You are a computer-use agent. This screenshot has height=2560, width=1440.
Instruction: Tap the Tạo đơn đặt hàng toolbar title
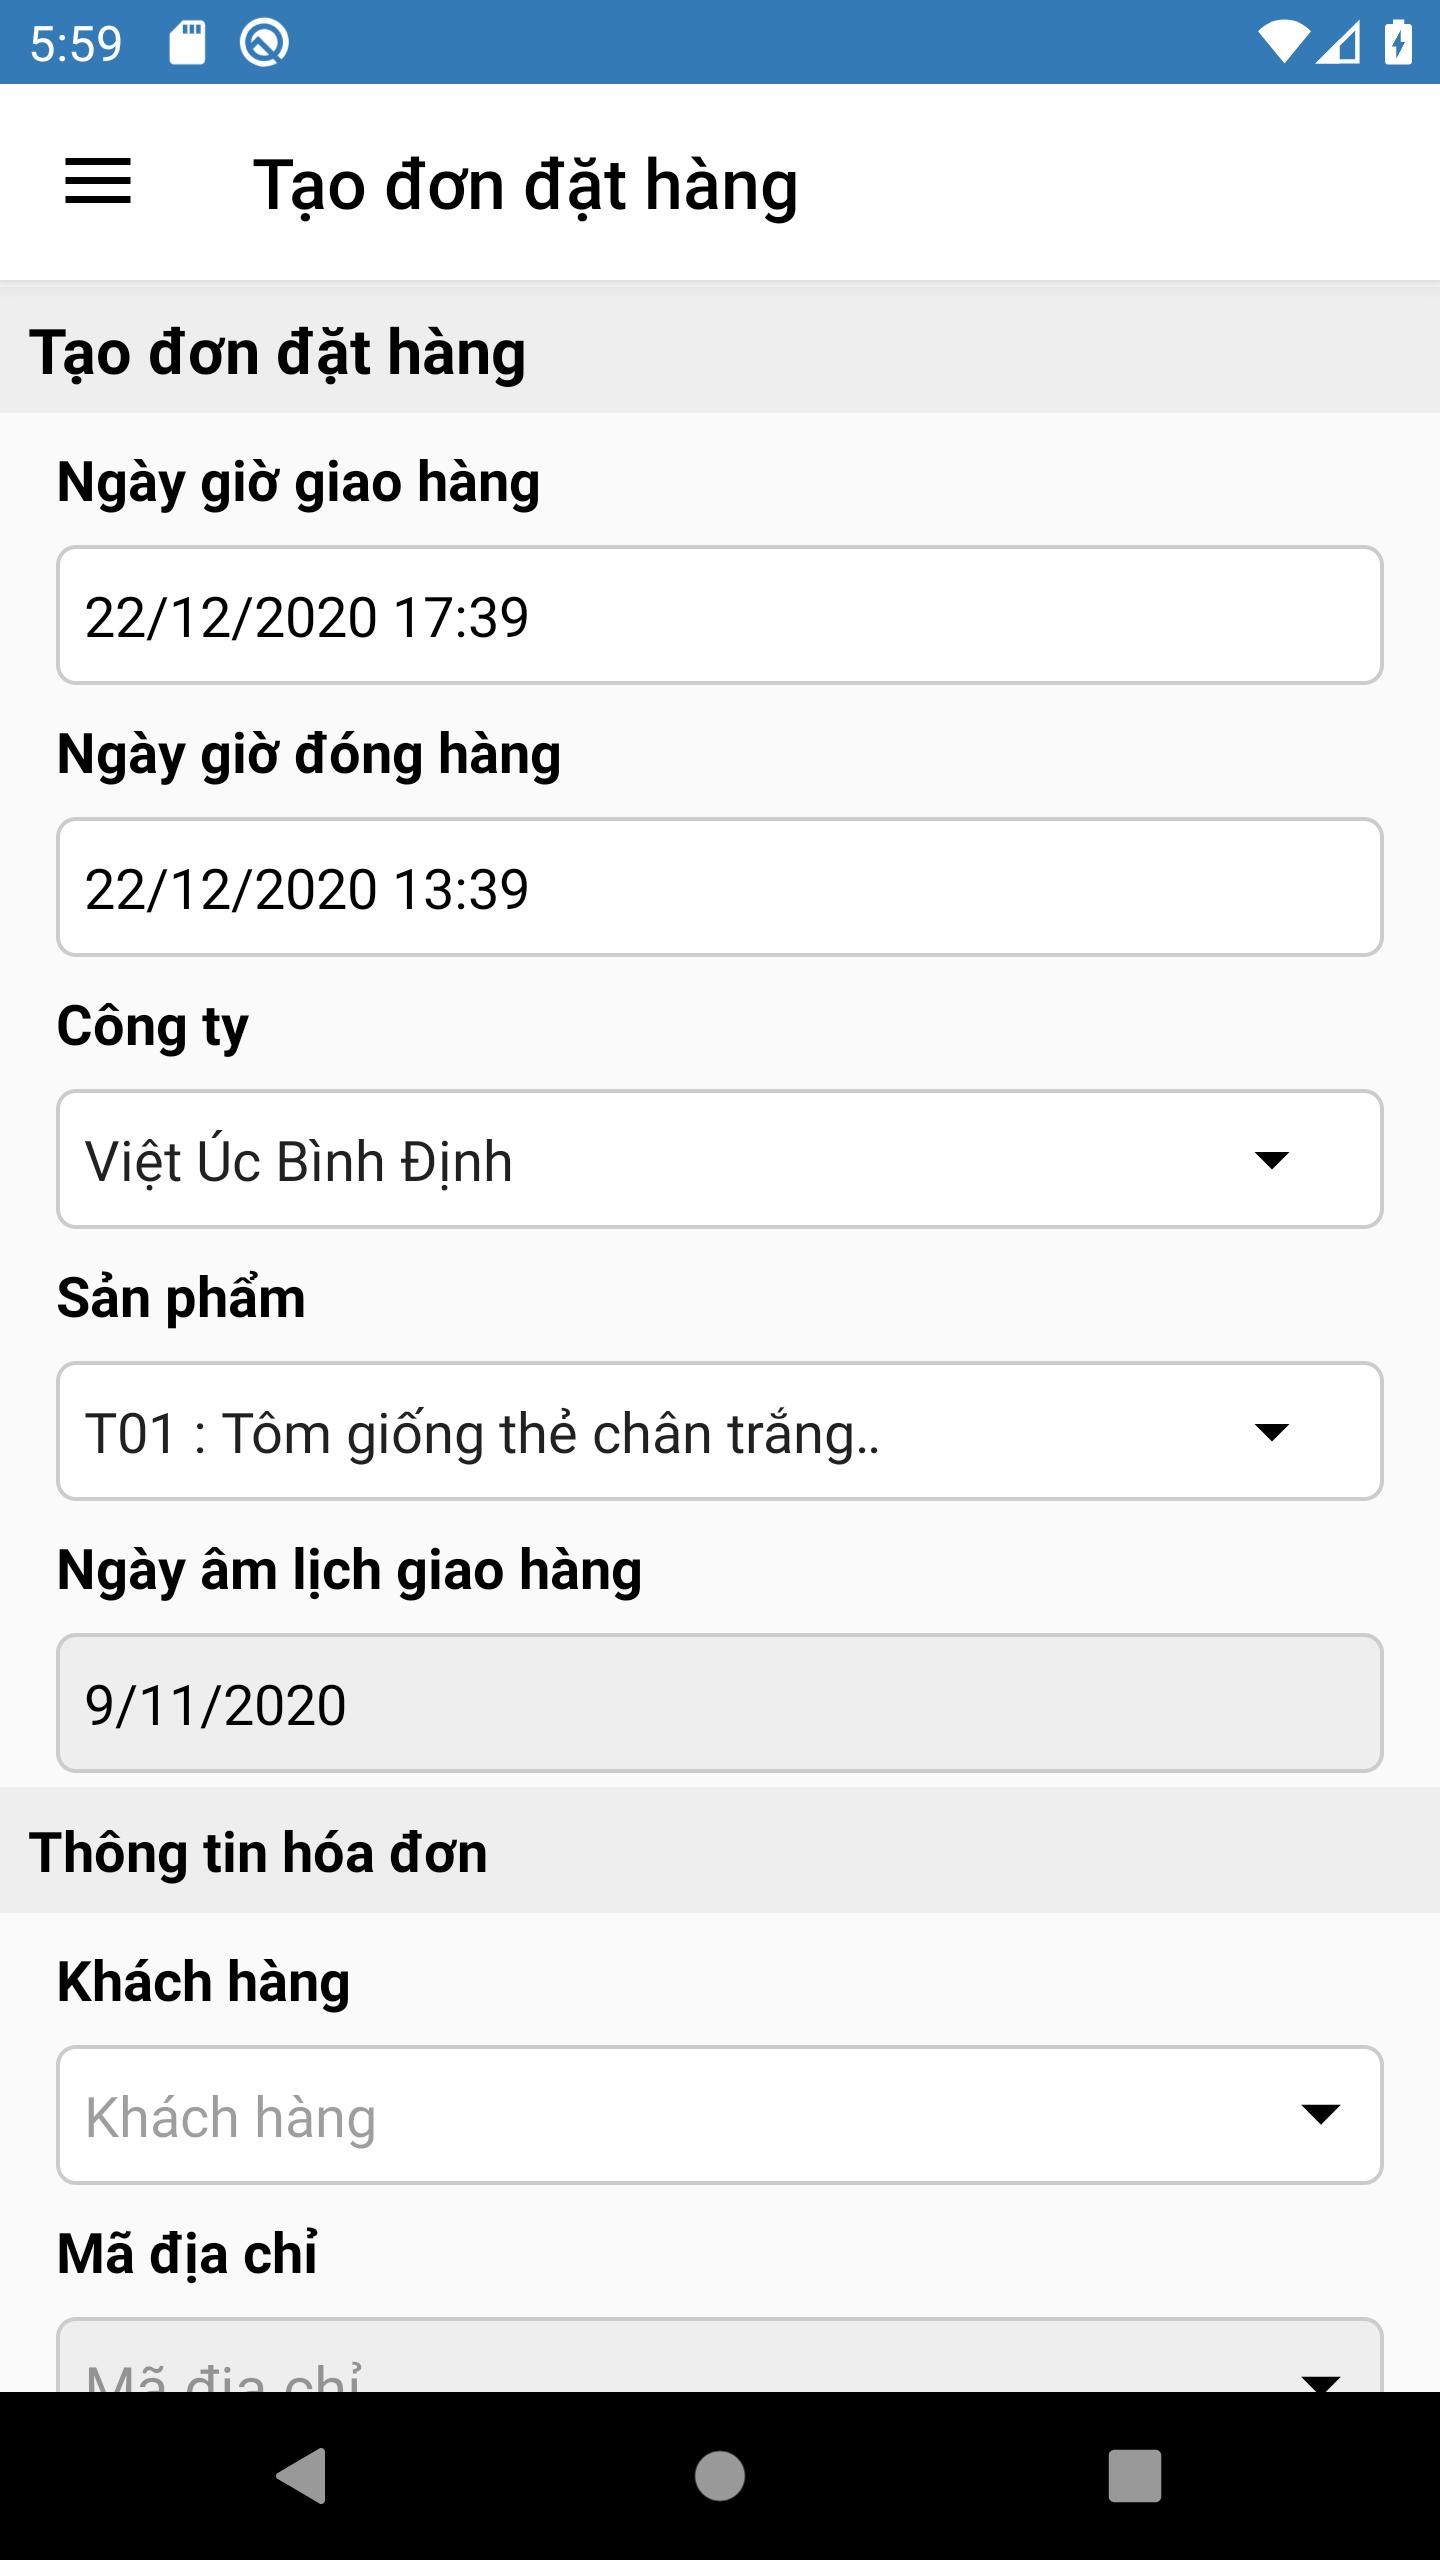coord(526,186)
